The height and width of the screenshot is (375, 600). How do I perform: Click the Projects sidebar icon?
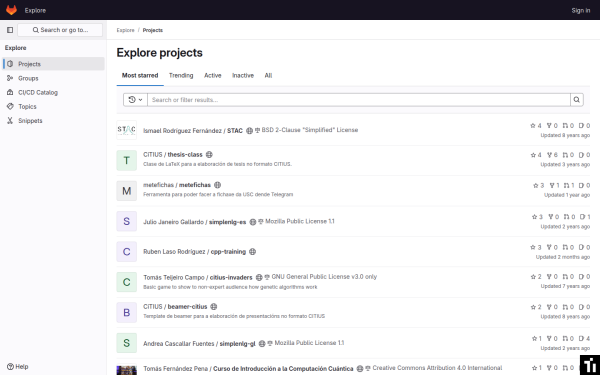pyautogui.click(x=10, y=64)
